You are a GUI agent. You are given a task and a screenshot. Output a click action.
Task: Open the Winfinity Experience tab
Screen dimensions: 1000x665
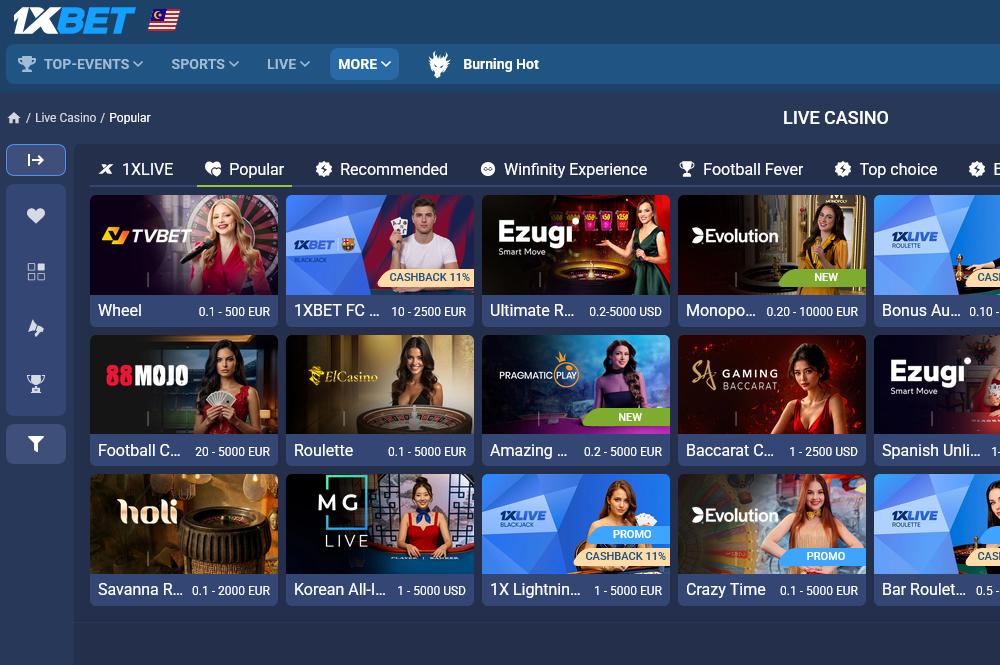(564, 170)
